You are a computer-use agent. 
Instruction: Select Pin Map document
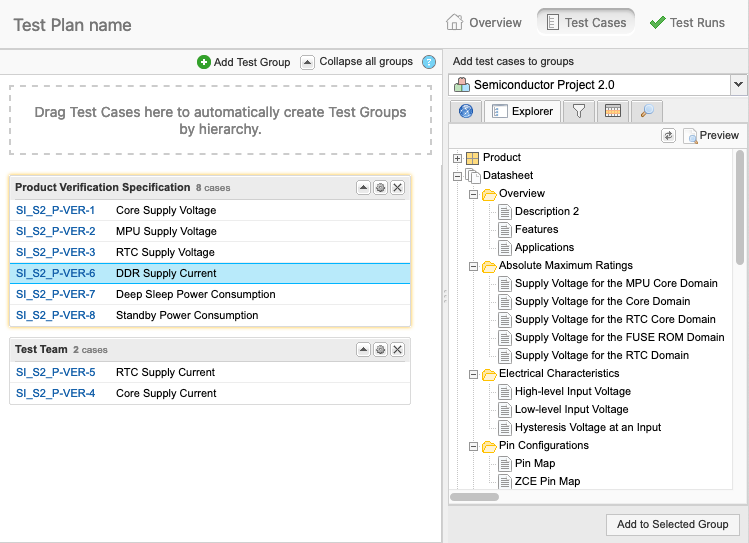tap(535, 463)
